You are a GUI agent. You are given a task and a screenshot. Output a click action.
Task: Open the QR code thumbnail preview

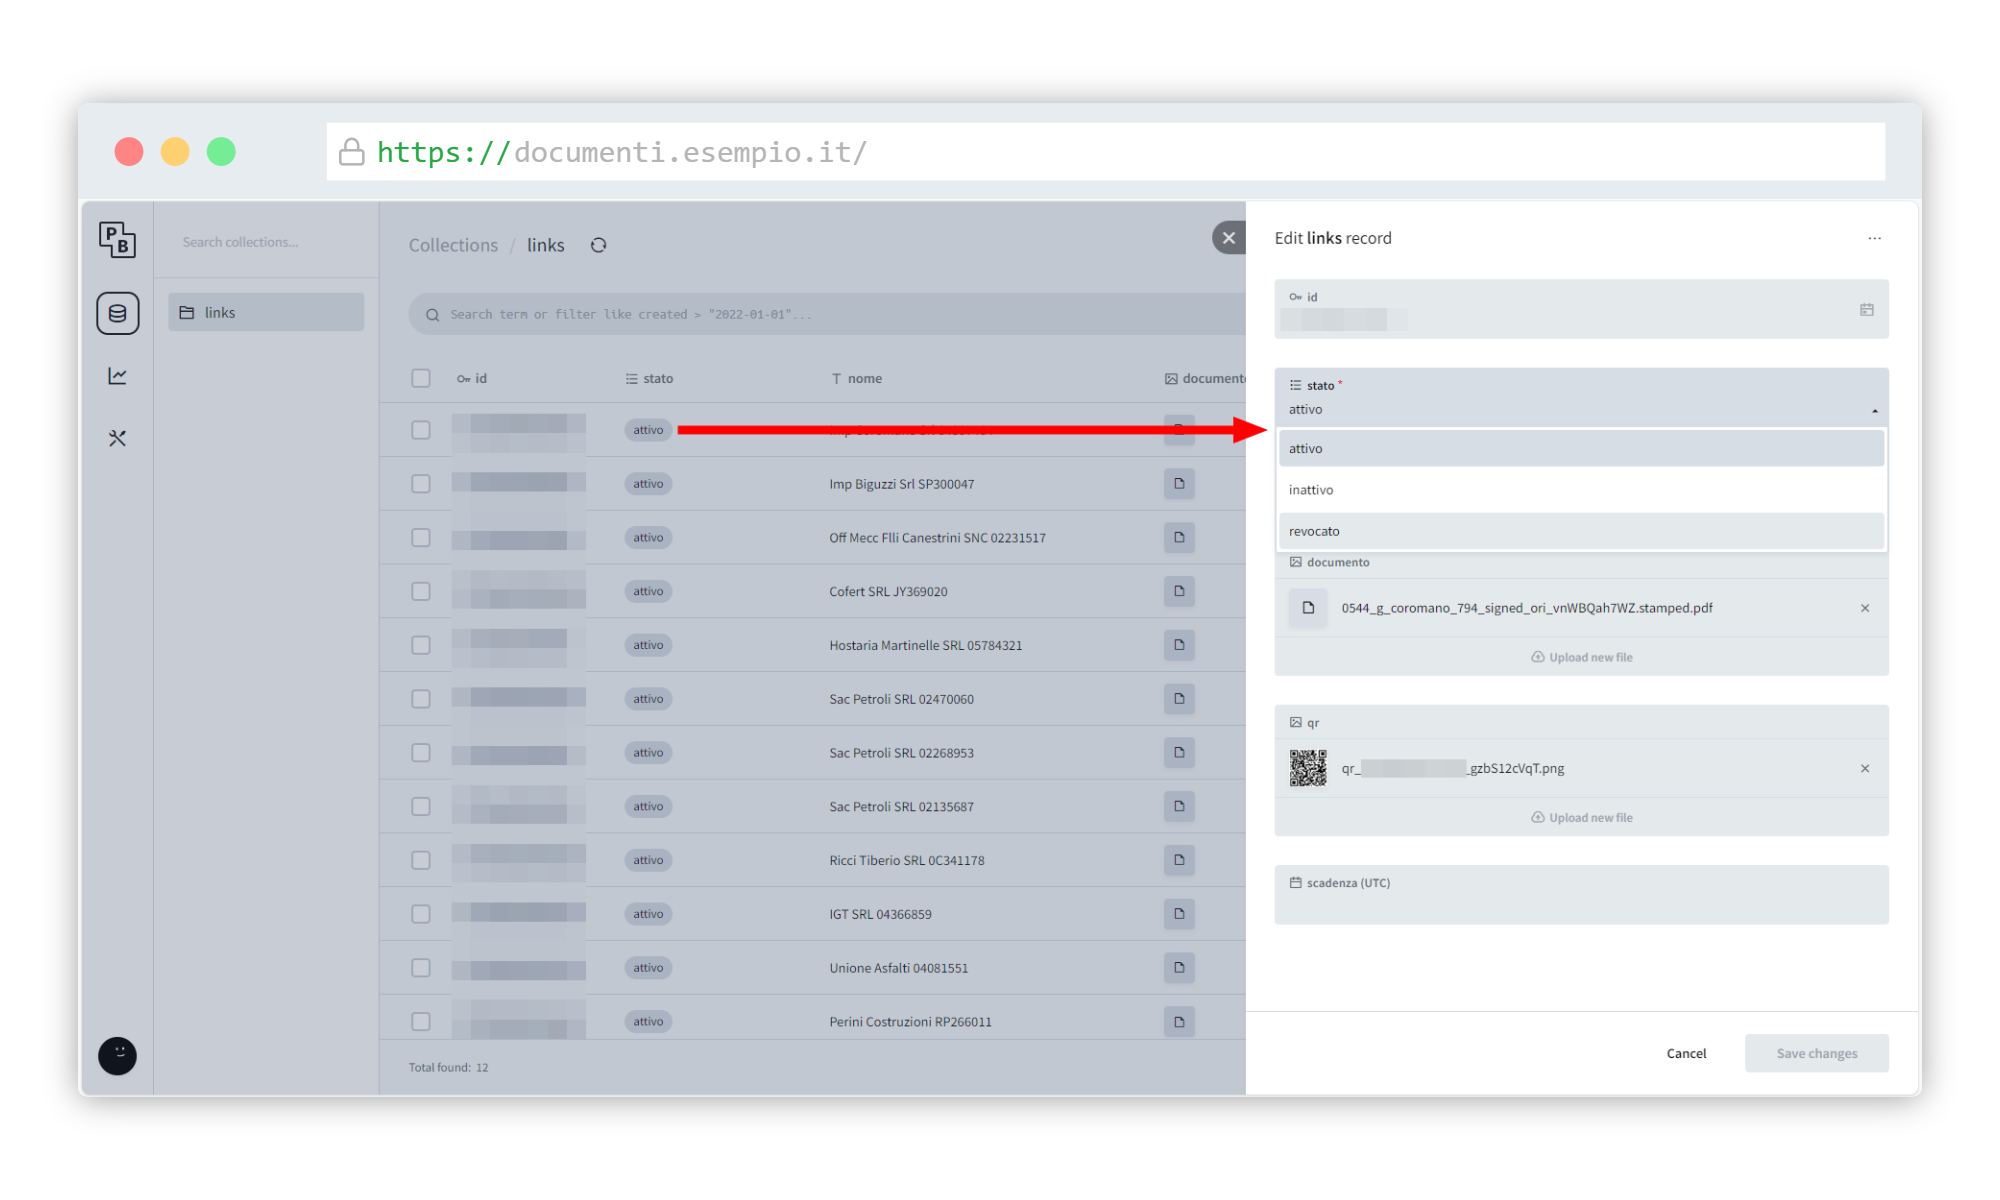pos(1308,768)
